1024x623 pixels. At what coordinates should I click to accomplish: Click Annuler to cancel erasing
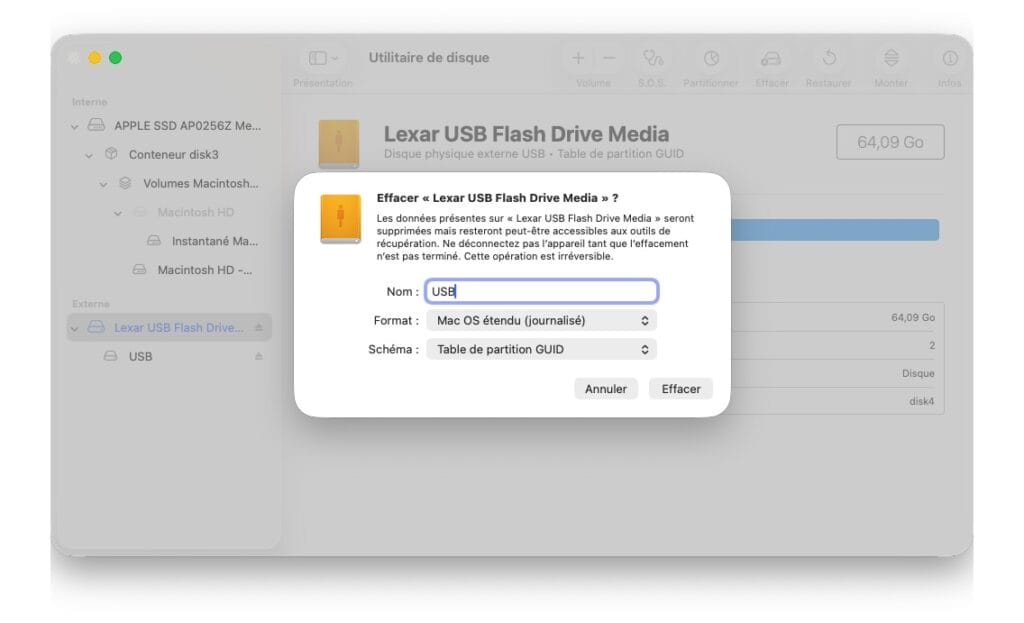click(605, 389)
